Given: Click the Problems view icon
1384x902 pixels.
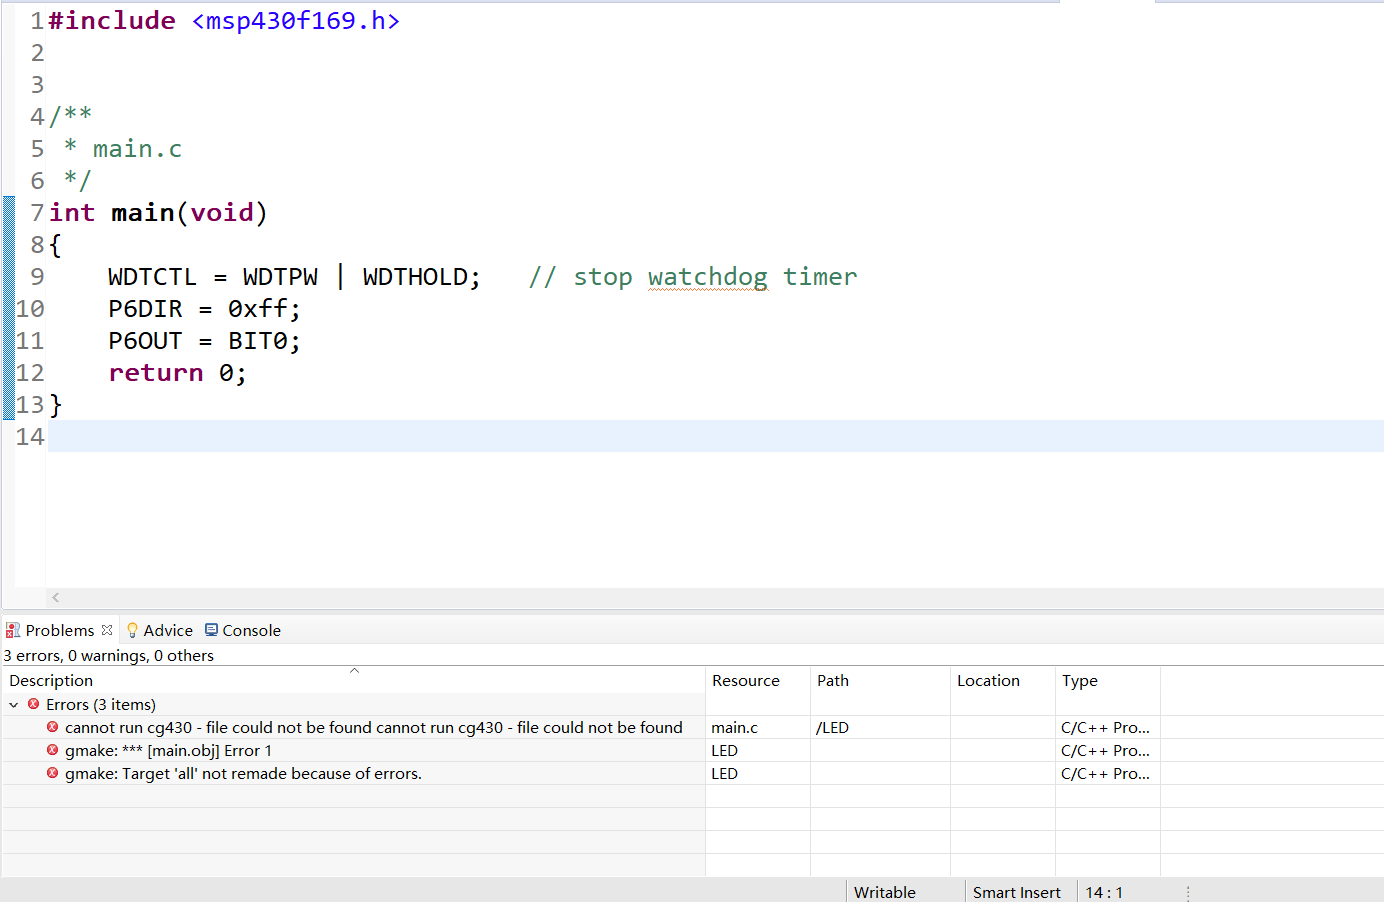Looking at the screenshot, I should [13, 630].
